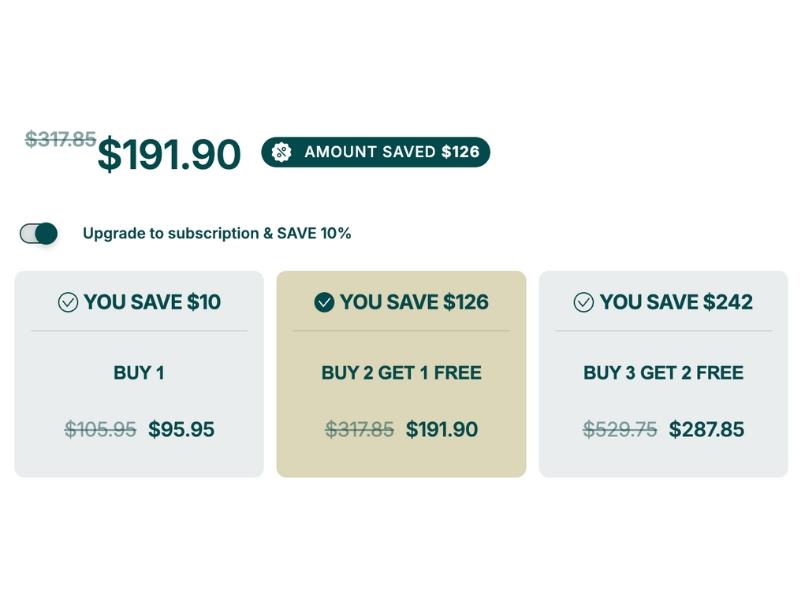The height and width of the screenshot is (600, 800).
Task: Click the crossed-out $529.75 price
Action: pyautogui.click(x=620, y=430)
